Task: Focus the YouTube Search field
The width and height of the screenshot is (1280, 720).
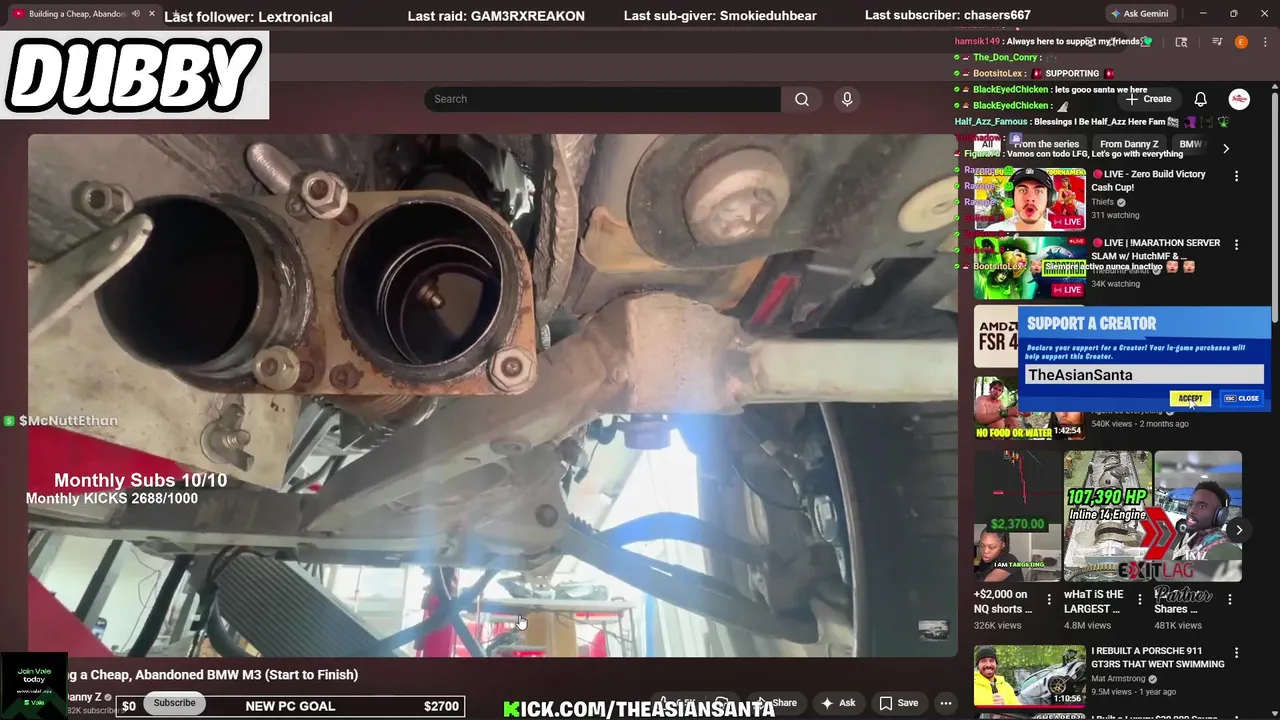Action: (602, 99)
